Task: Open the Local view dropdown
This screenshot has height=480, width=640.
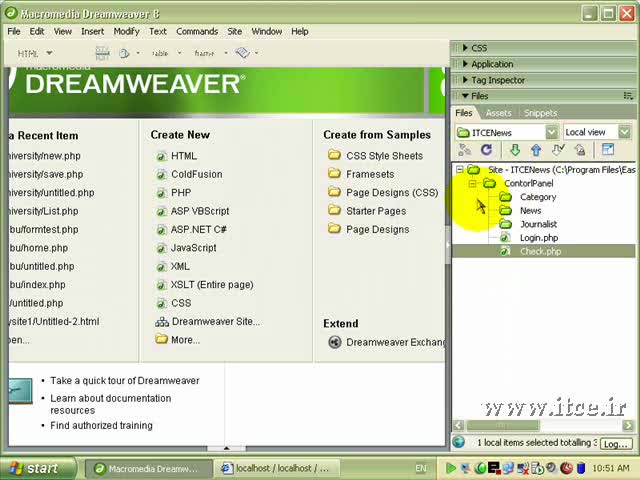Action: tap(624, 132)
